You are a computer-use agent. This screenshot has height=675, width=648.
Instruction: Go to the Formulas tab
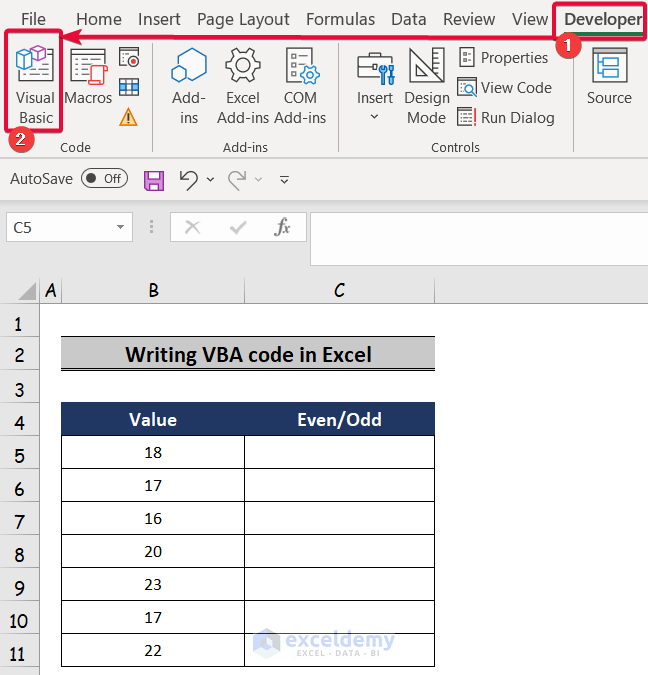(340, 19)
